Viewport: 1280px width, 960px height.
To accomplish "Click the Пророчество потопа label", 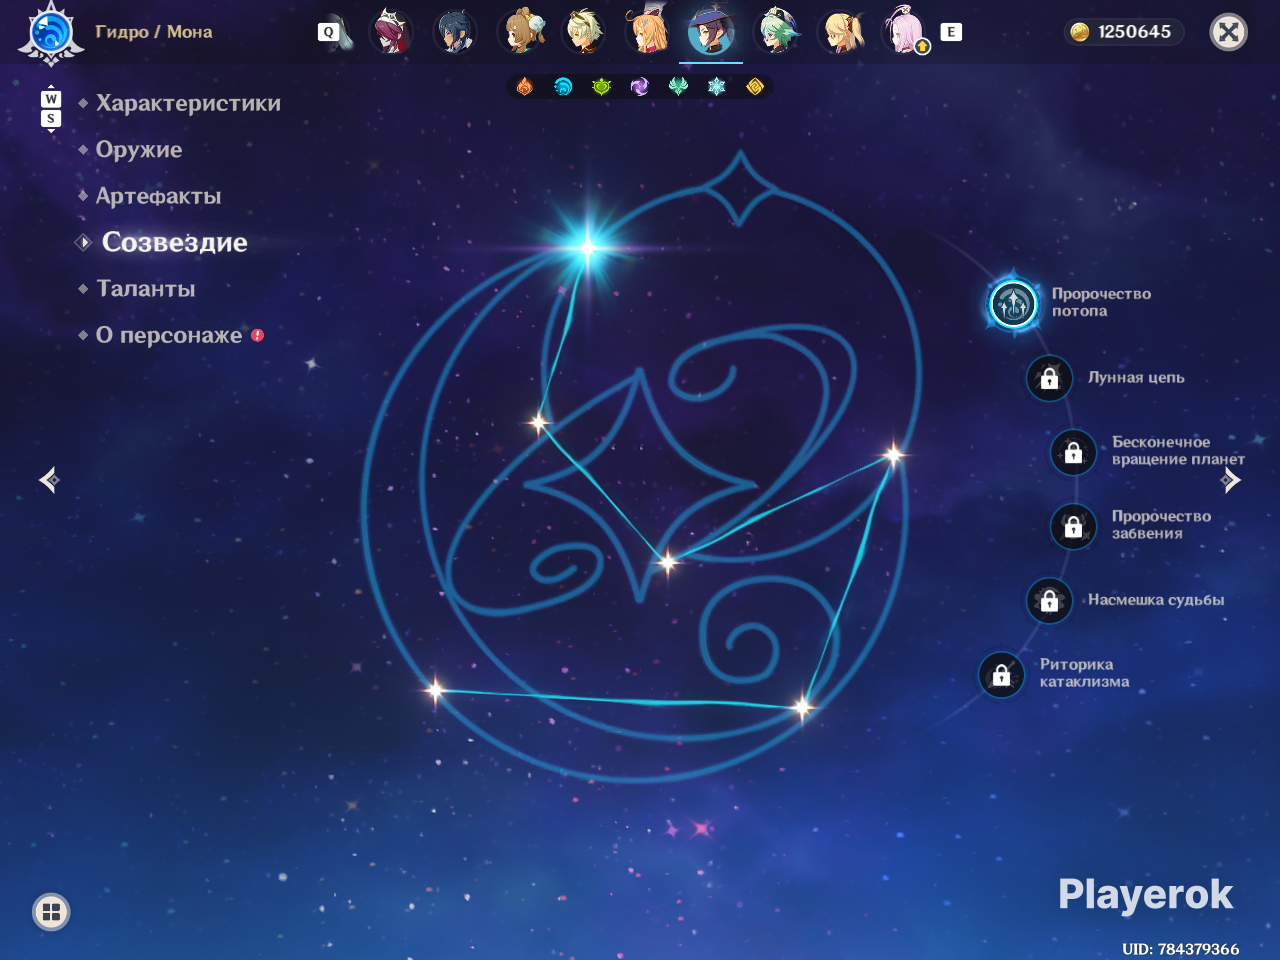I will 1101,302.
